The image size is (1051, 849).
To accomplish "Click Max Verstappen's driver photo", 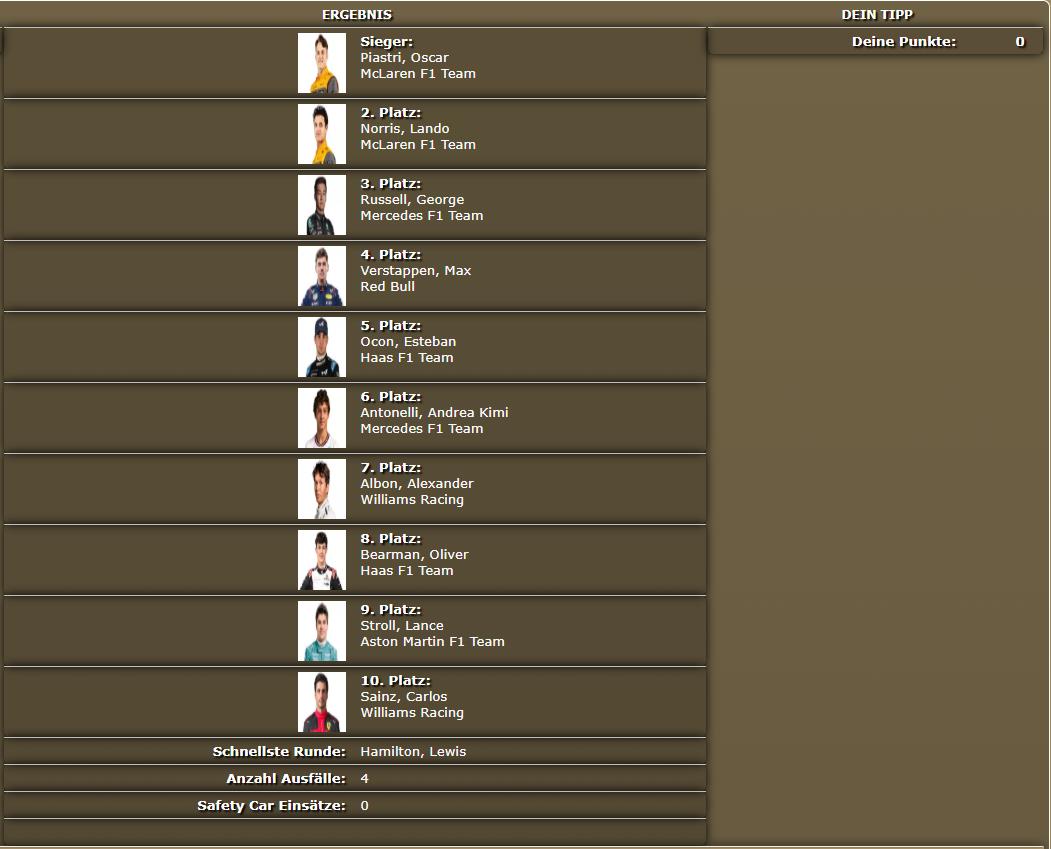I will click(322, 276).
